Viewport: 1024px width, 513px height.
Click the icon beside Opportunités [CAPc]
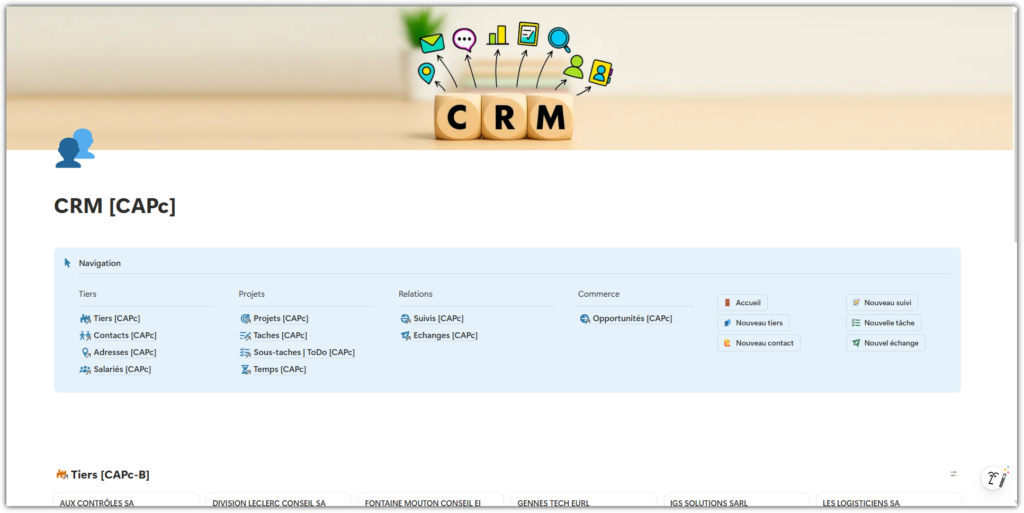(x=584, y=319)
